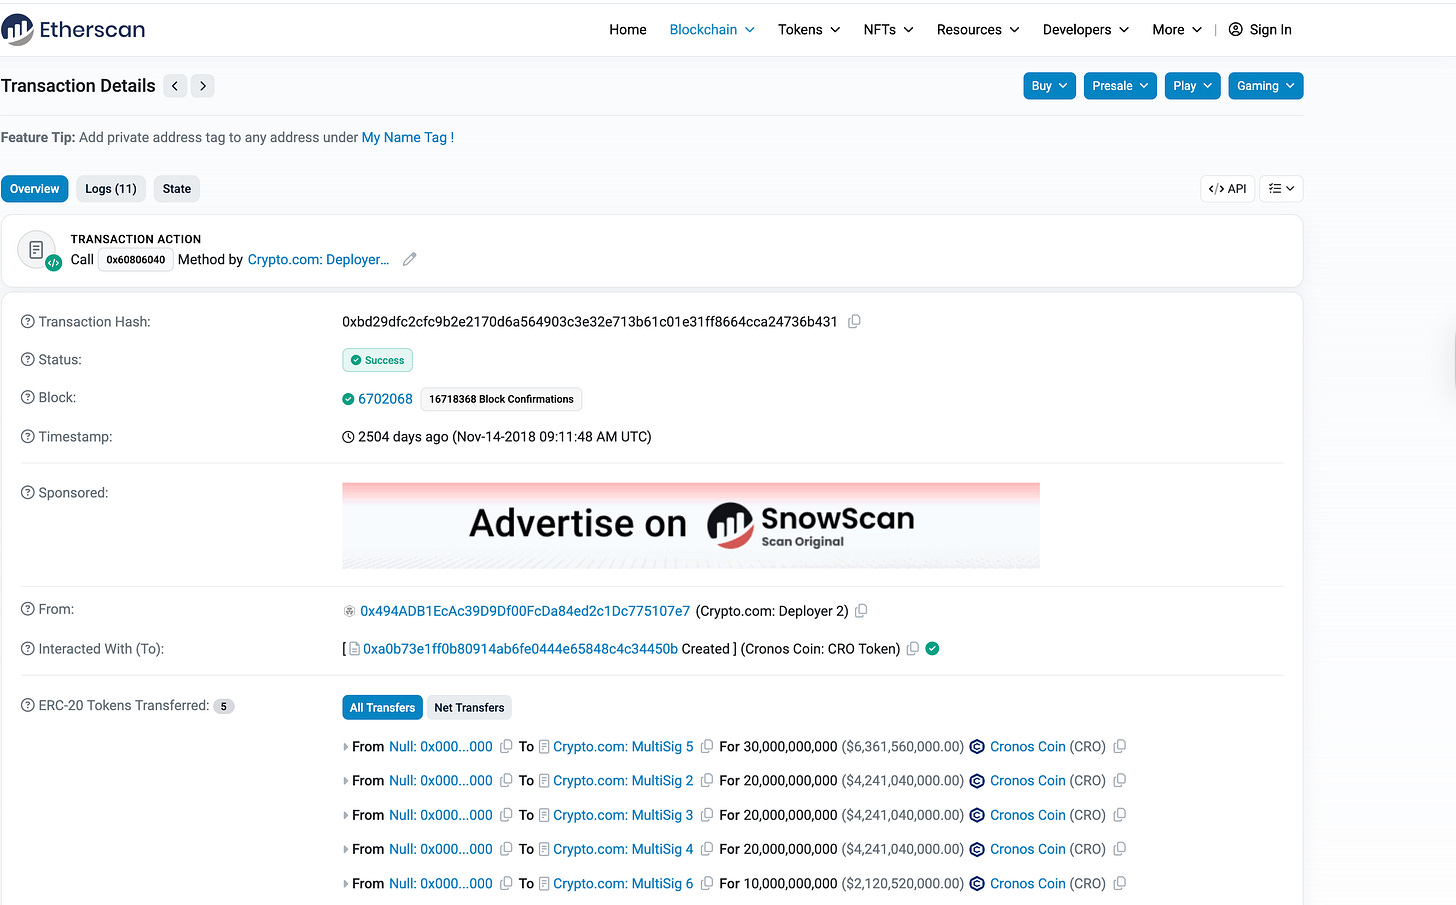This screenshot has width=1456, height=905.
Task: Switch to the Logs (11) tab
Action: tap(111, 189)
